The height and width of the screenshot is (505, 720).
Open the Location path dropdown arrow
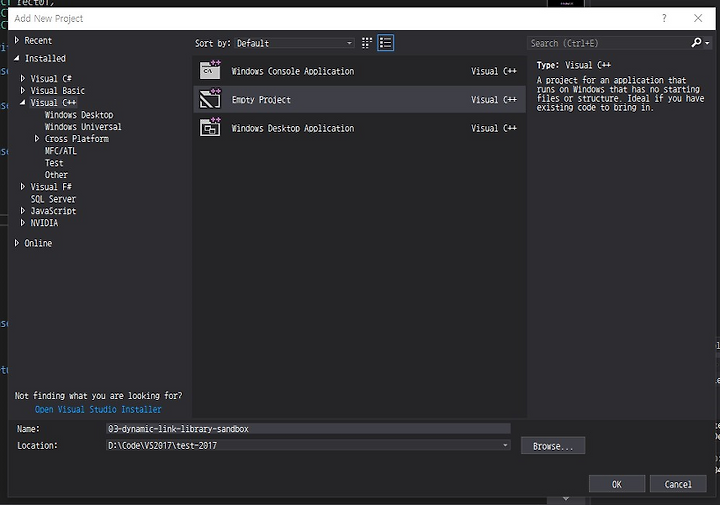coord(505,445)
